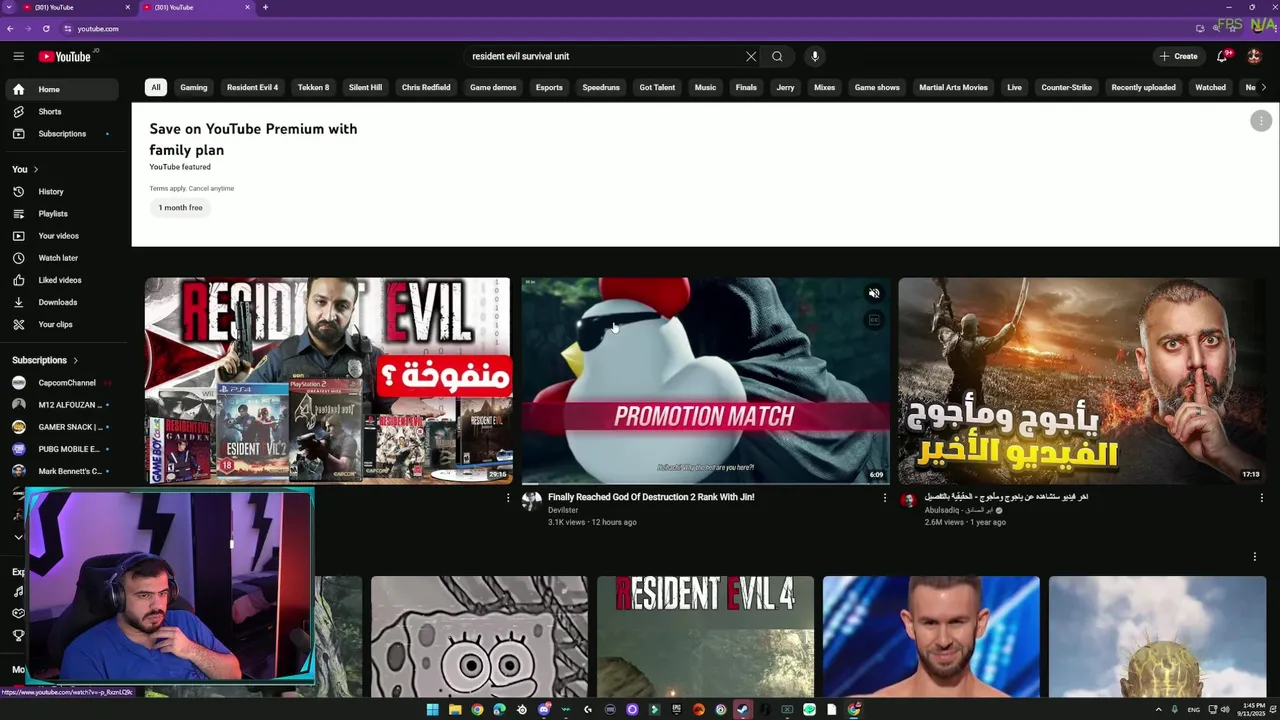Open options menu for Abulsadiq video
The width and height of the screenshot is (1280, 720).
[x=1260, y=497]
